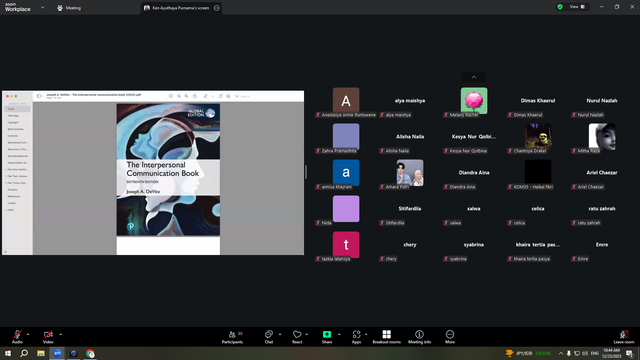Select Brief Contents in PDF outline

pos(16,129)
